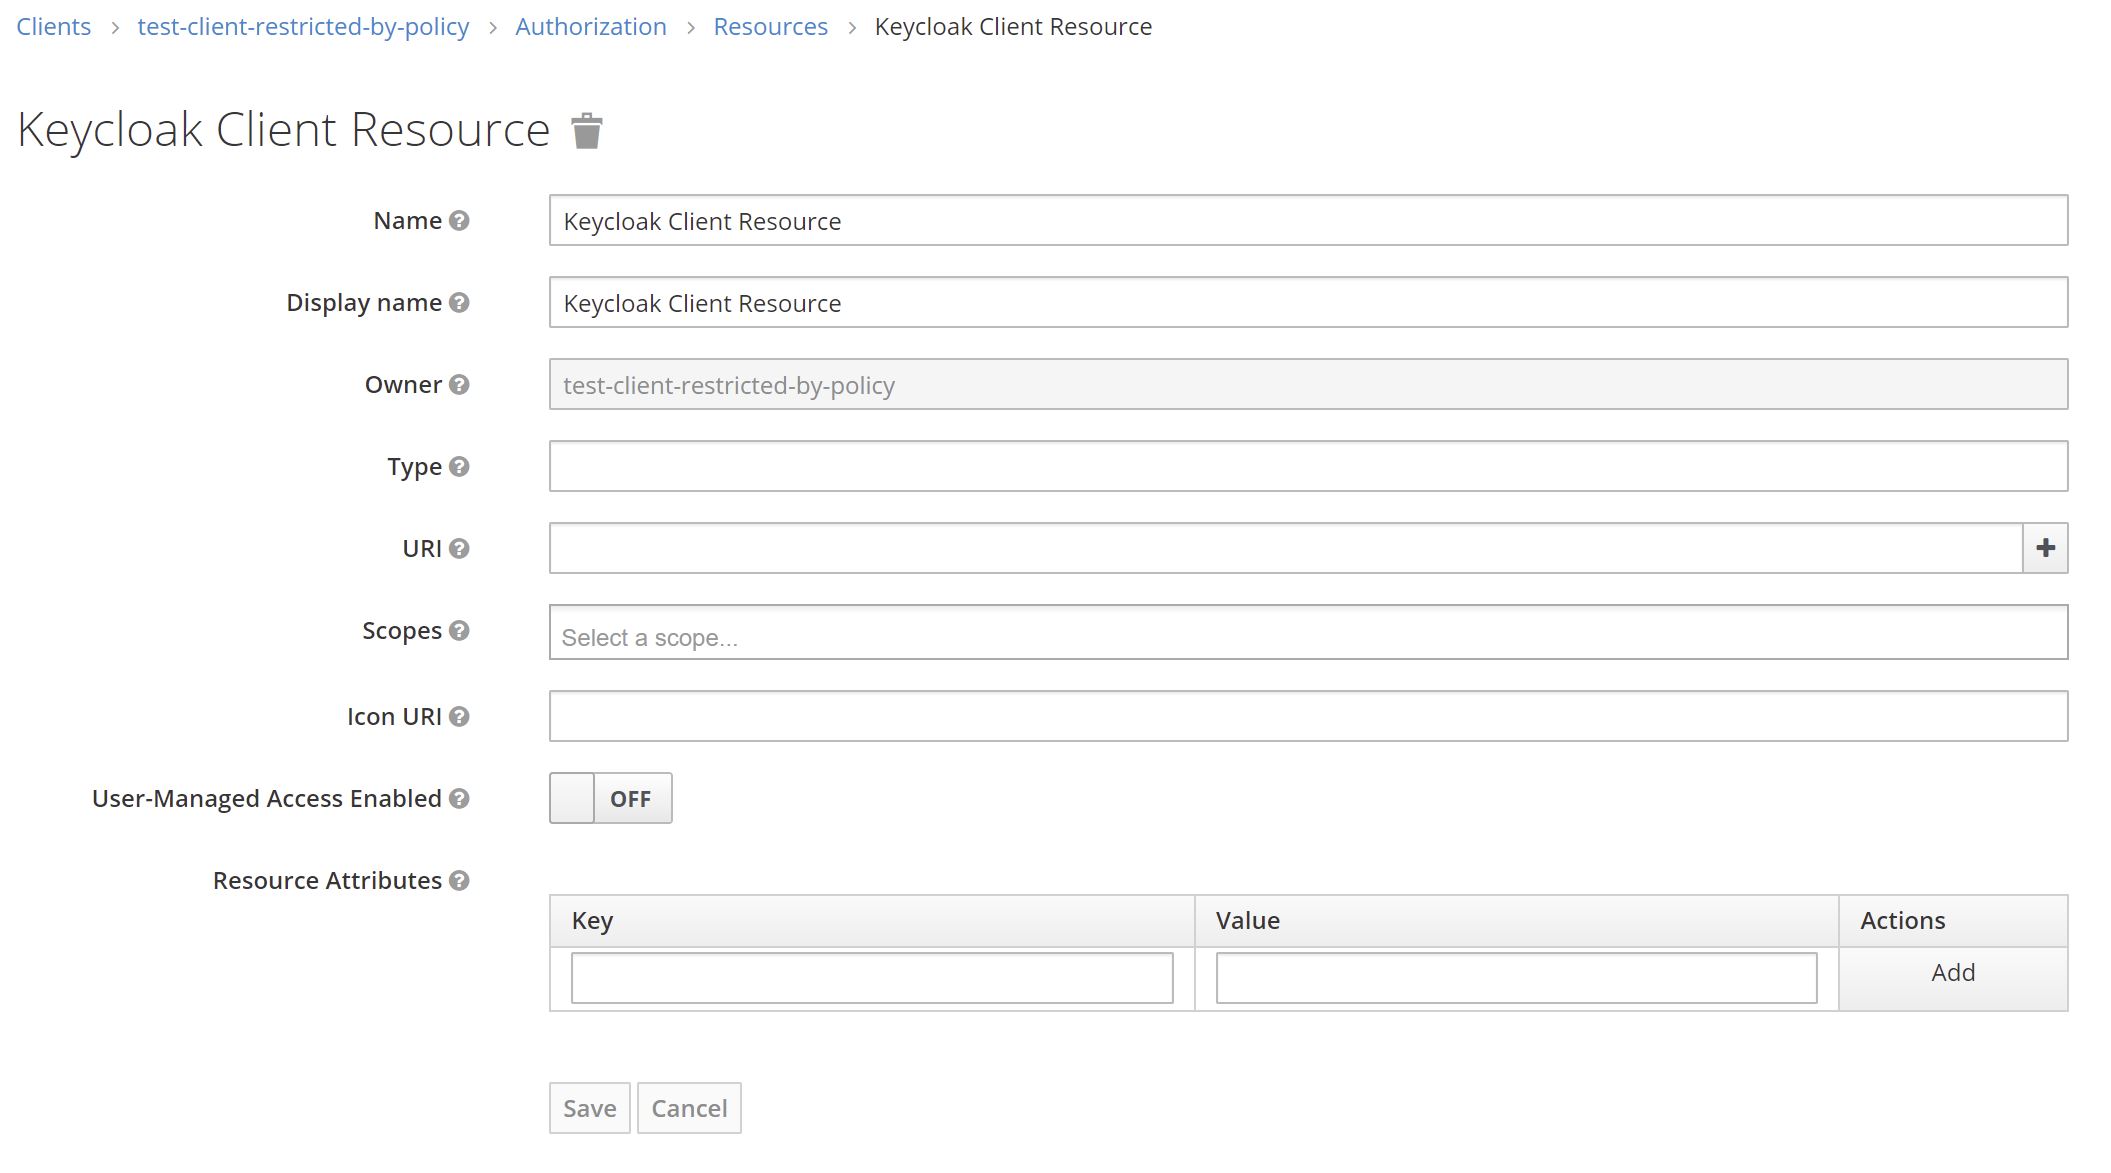Viewport: 2111px width, 1173px height.
Task: Click 'Keycloak Client Resource' breadcrumb text
Action: tap(1013, 27)
